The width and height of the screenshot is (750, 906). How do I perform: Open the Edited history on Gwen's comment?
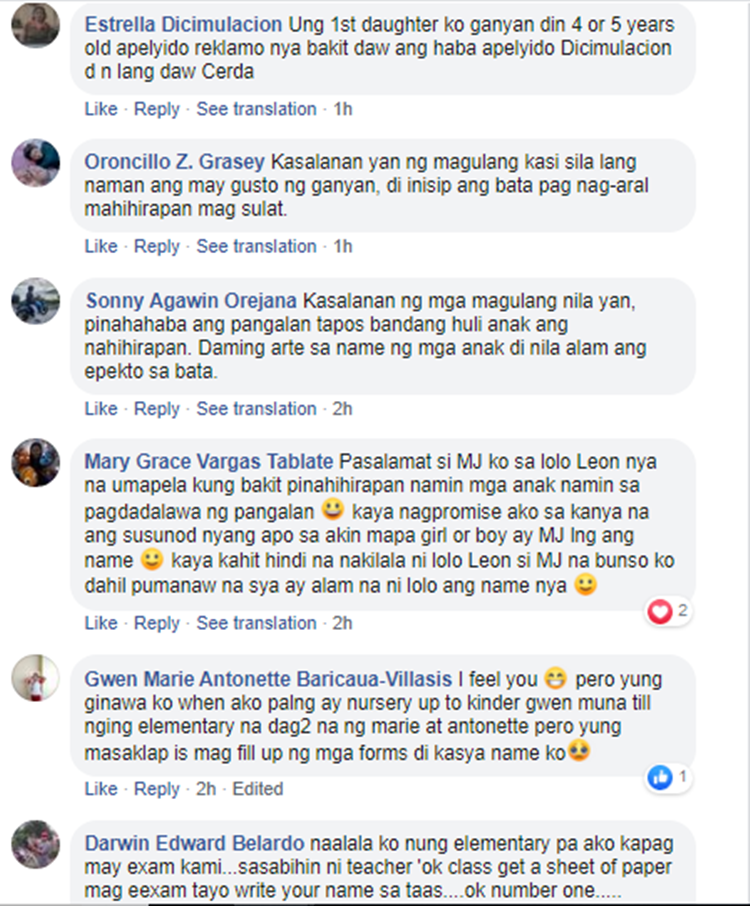tap(258, 789)
